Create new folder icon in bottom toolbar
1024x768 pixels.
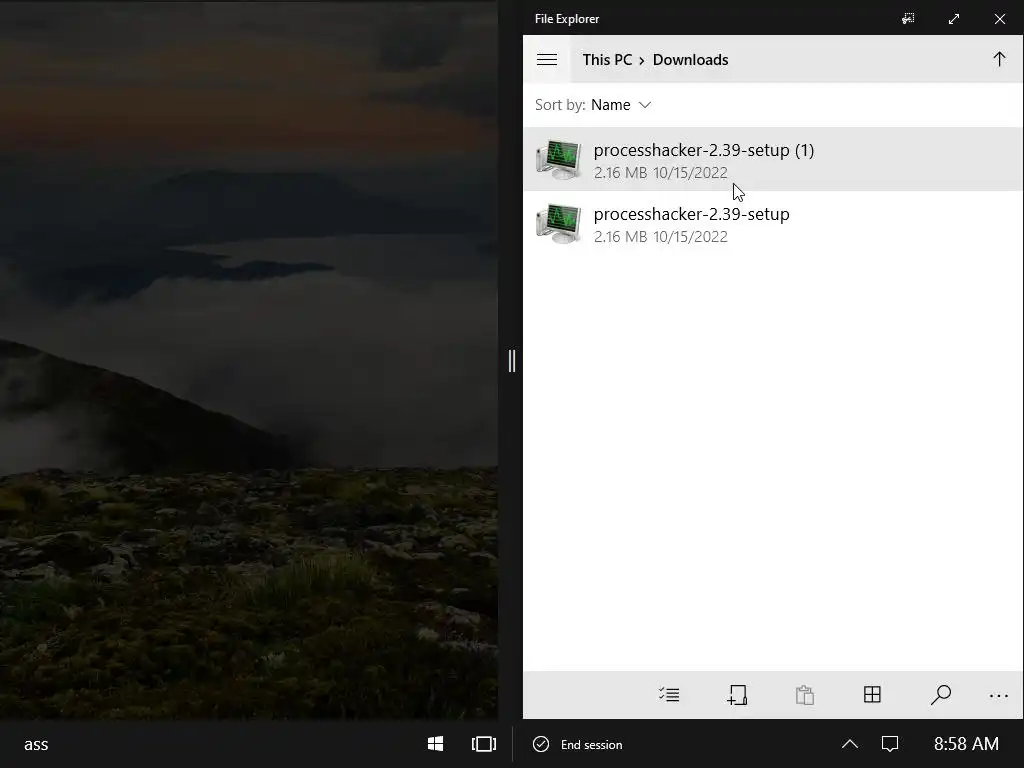(737, 695)
